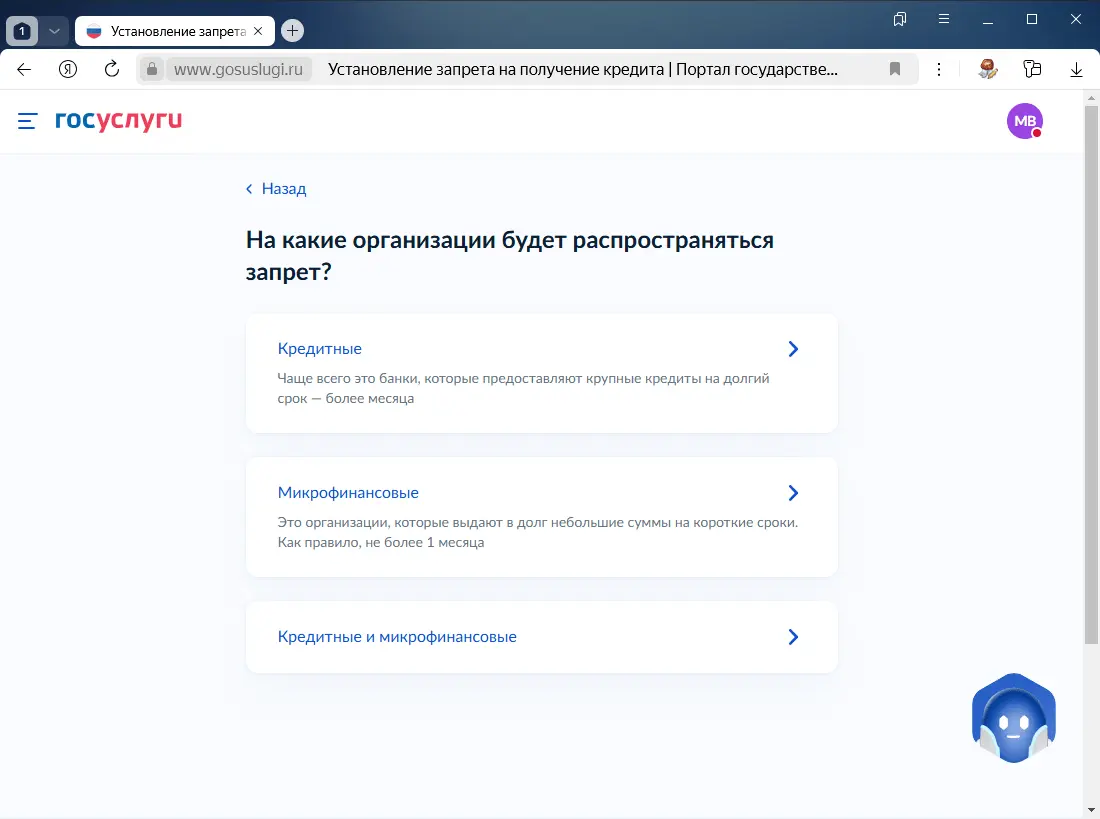Click the scrollbar up arrow
The height and width of the screenshot is (819, 1100).
point(1091,98)
